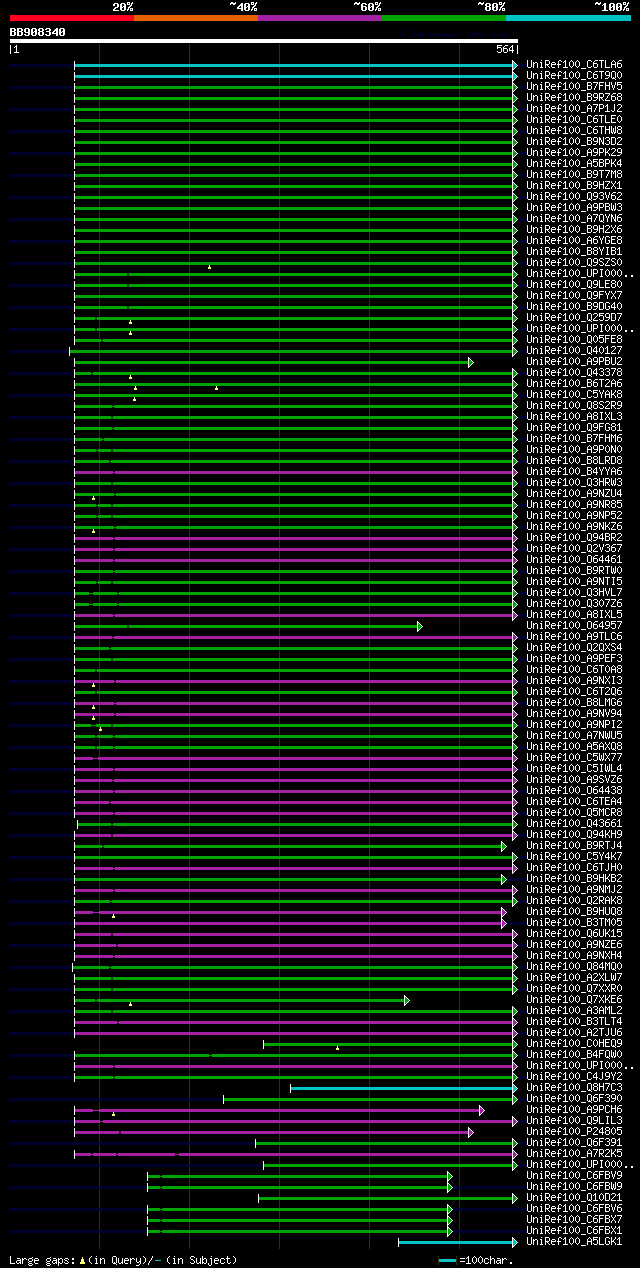The height and width of the screenshot is (1268, 640).
Task: Select the UniRef100_C5YAK8 label
Action: (574, 394)
